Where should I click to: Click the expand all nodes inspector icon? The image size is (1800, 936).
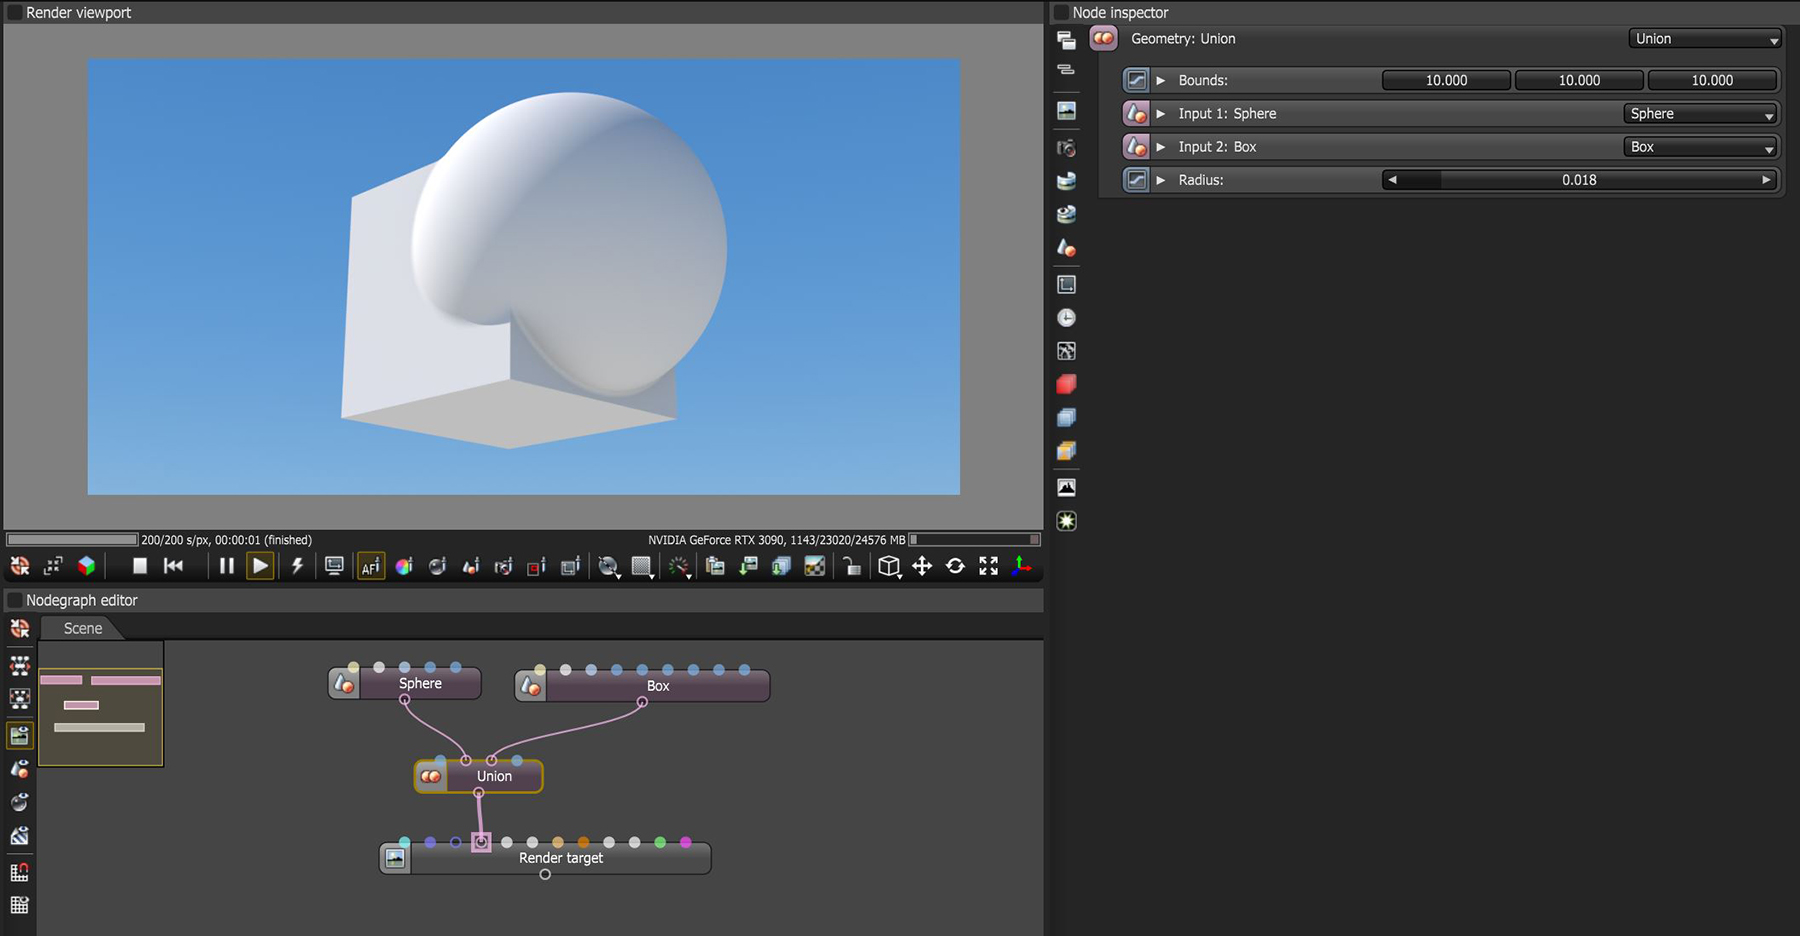coord(1066,40)
